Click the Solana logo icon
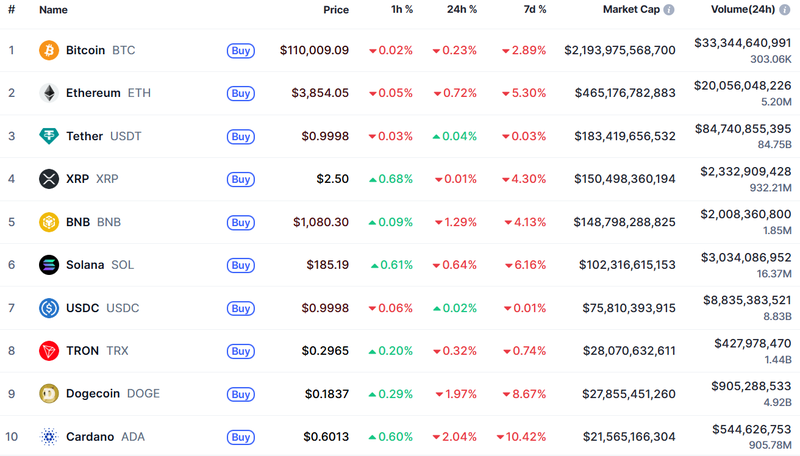The height and width of the screenshot is (456, 800). coord(48,265)
